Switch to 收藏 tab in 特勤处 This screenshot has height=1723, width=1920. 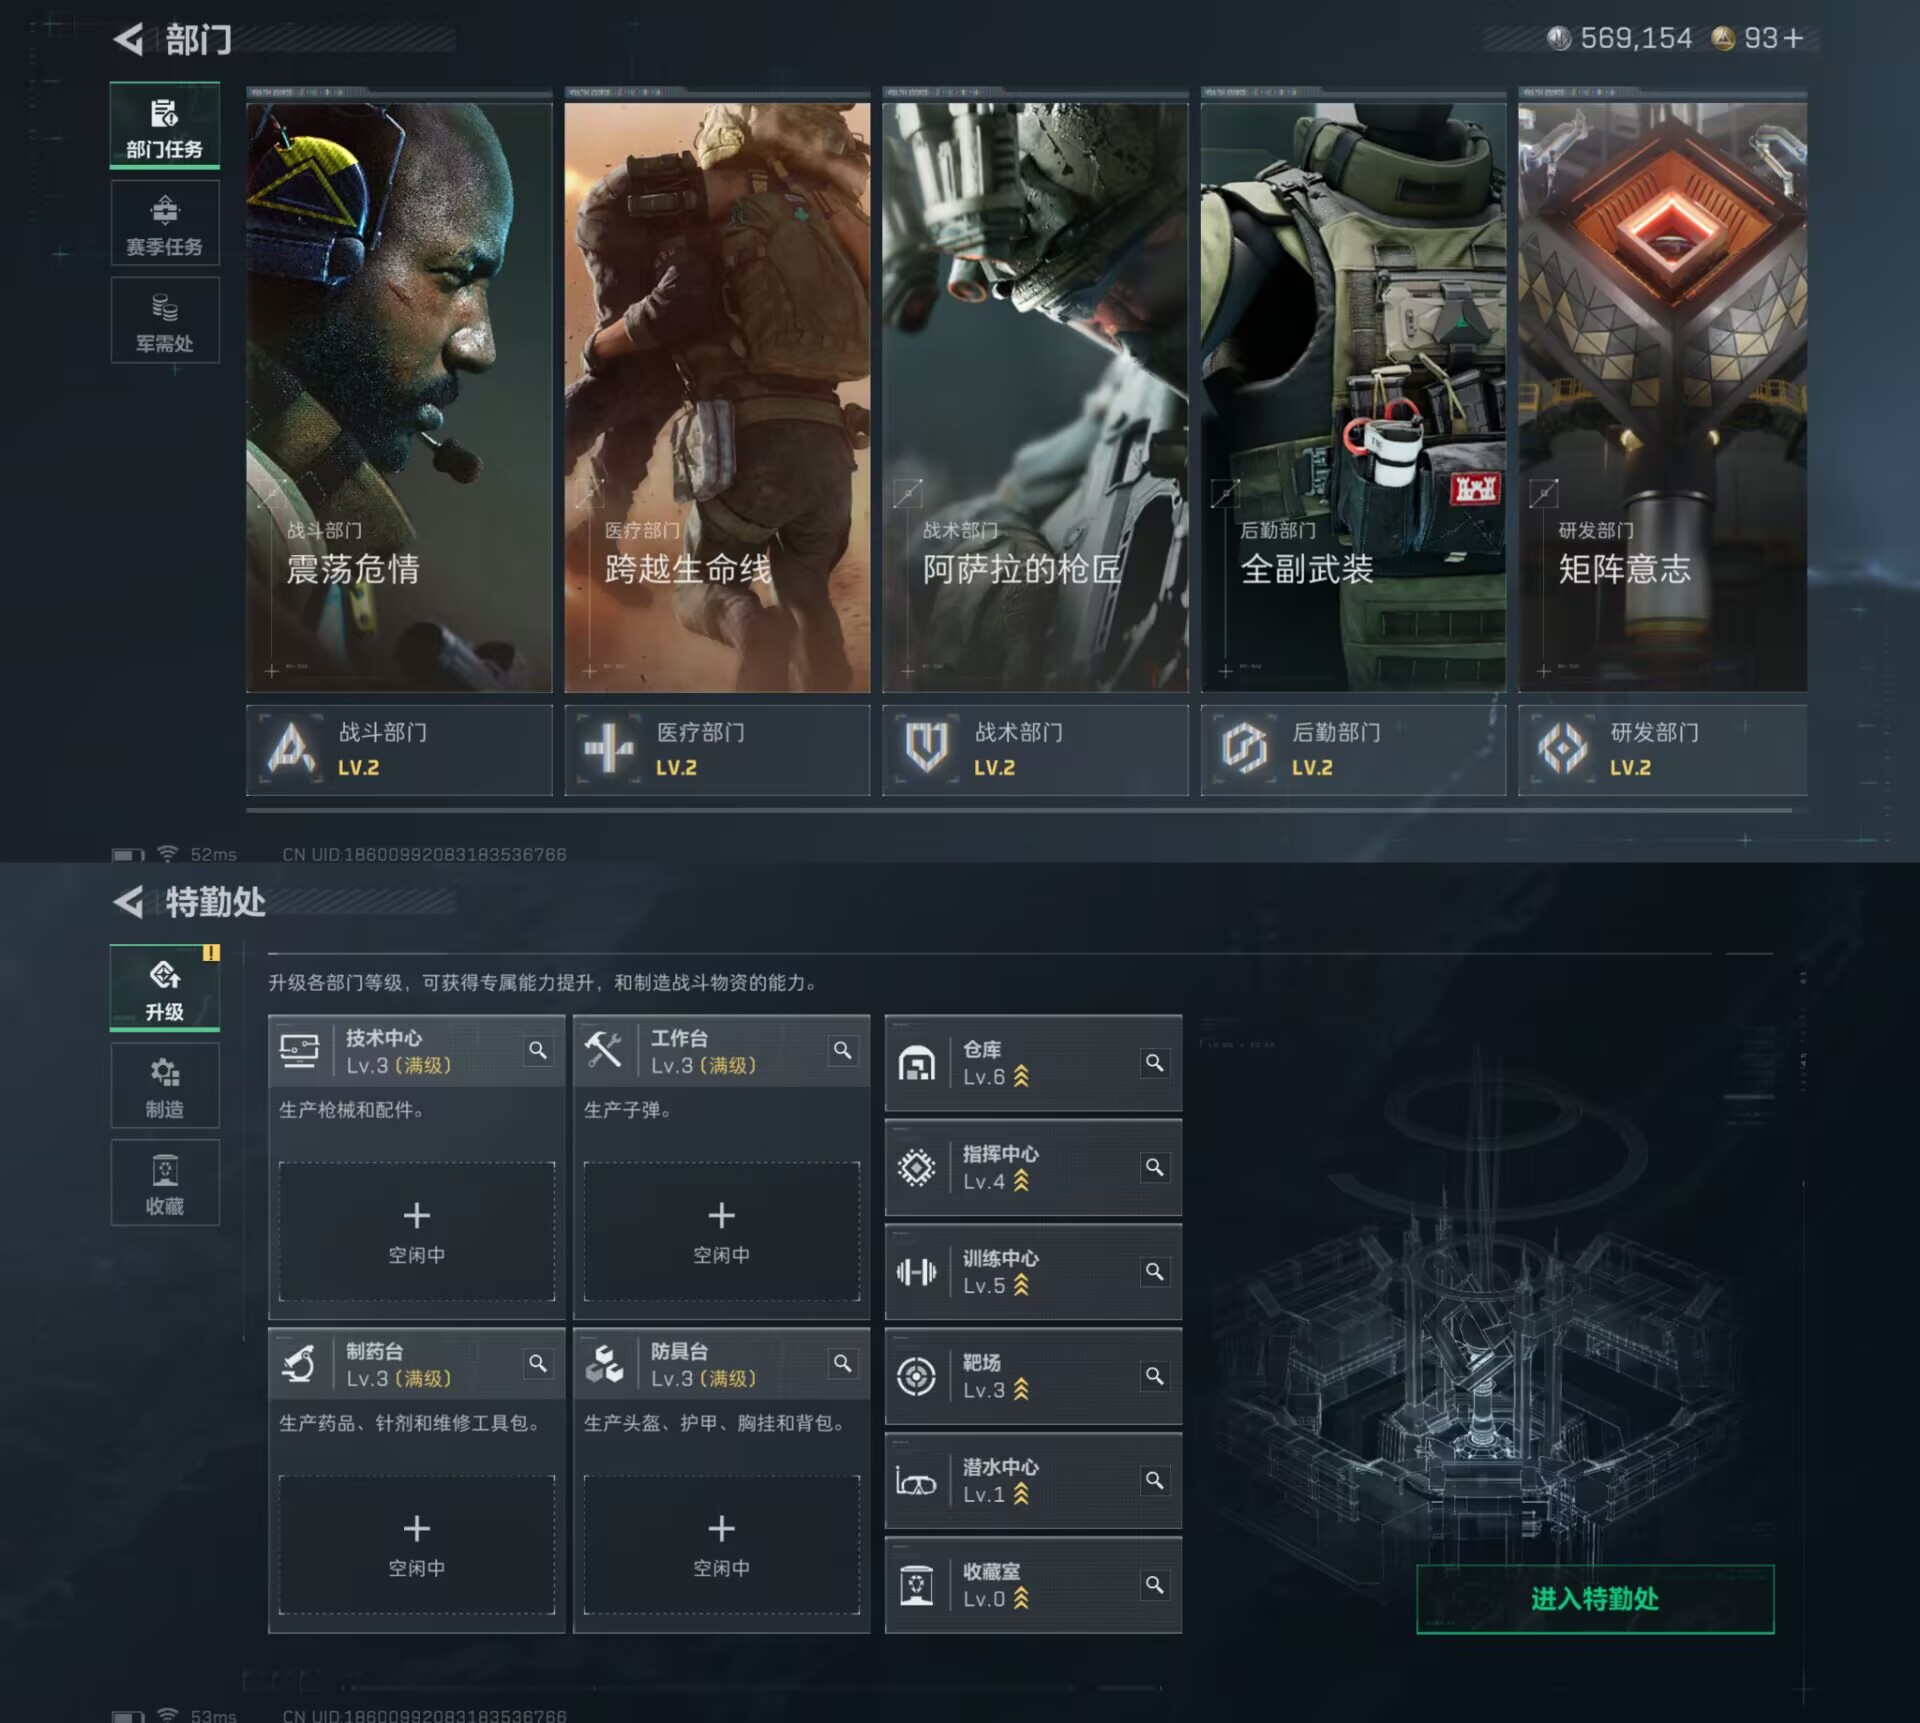pyautogui.click(x=165, y=1183)
